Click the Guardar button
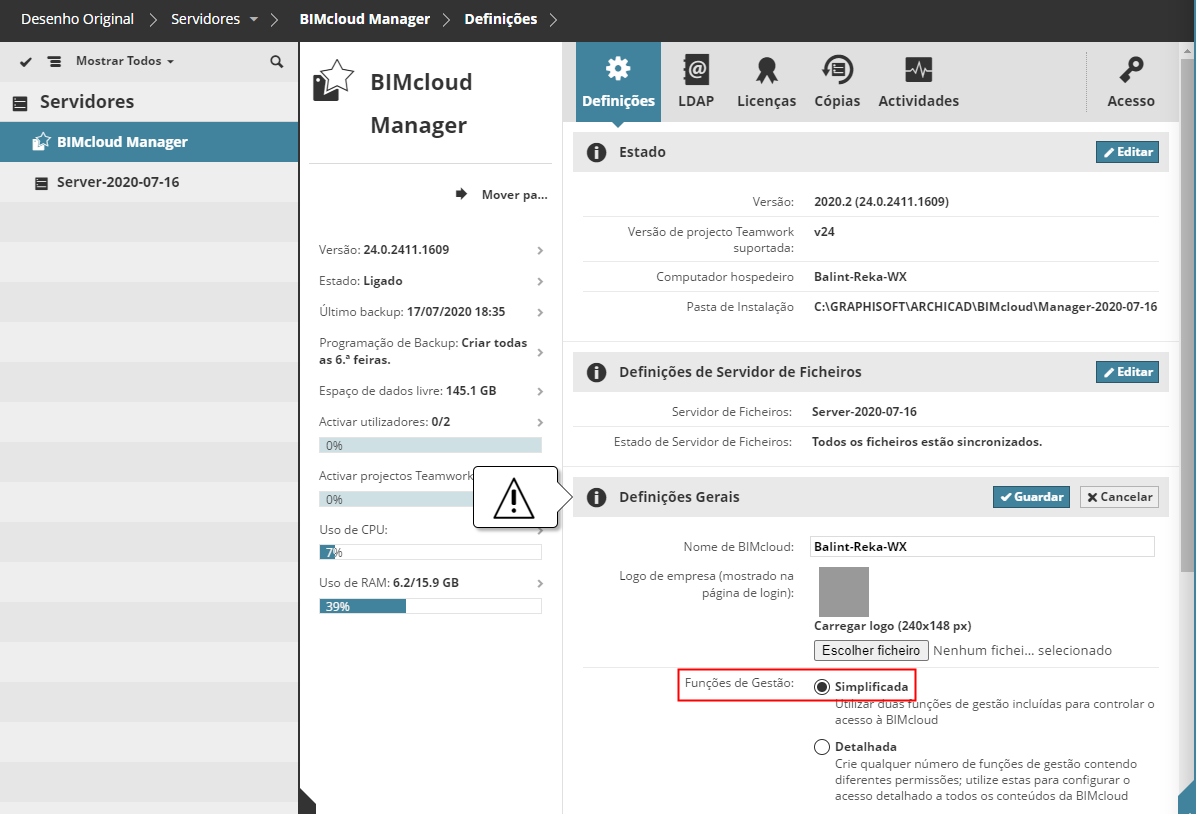This screenshot has width=1196, height=814. coord(1031,497)
